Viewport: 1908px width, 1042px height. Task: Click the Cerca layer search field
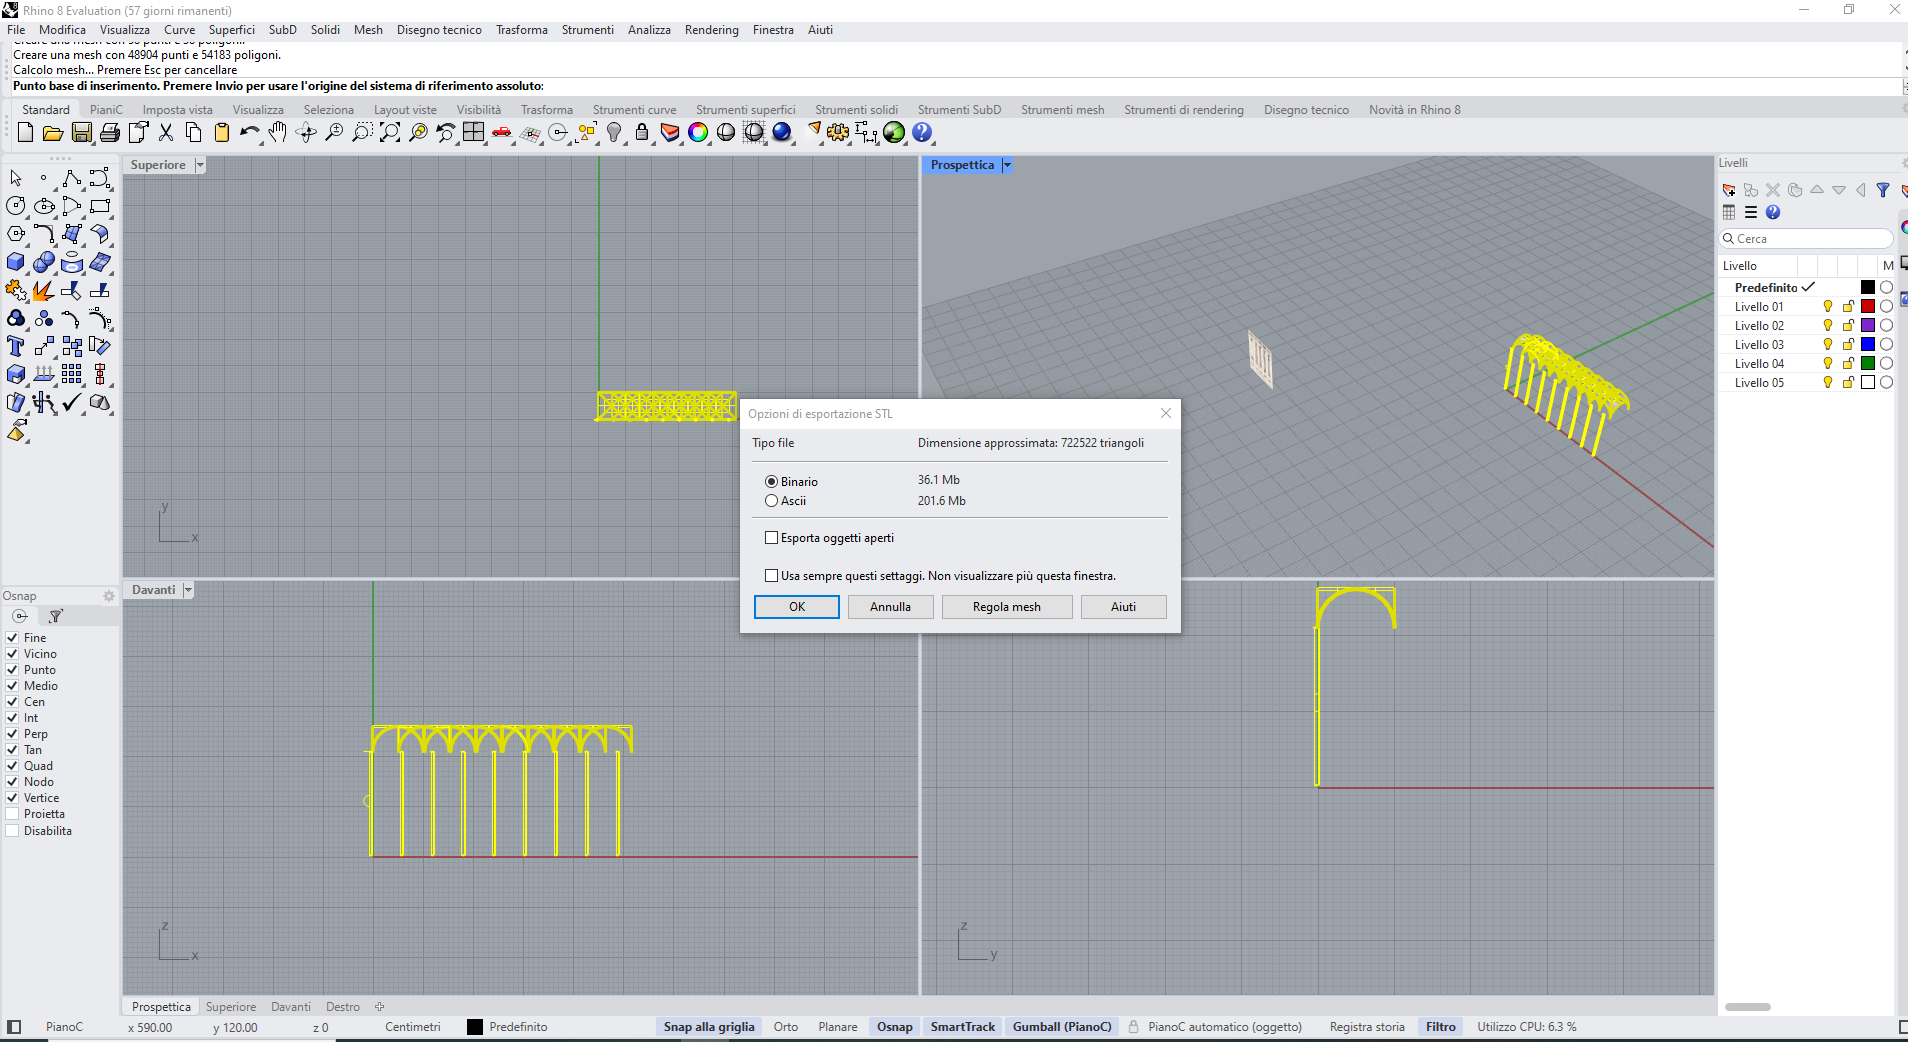(1812, 239)
